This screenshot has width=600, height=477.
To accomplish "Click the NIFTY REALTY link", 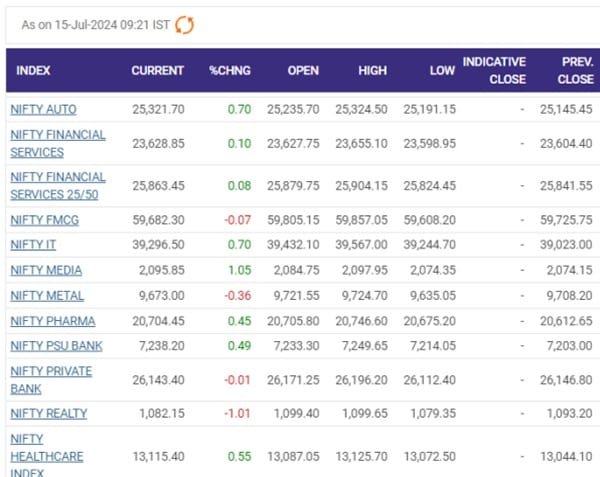I will coord(49,413).
